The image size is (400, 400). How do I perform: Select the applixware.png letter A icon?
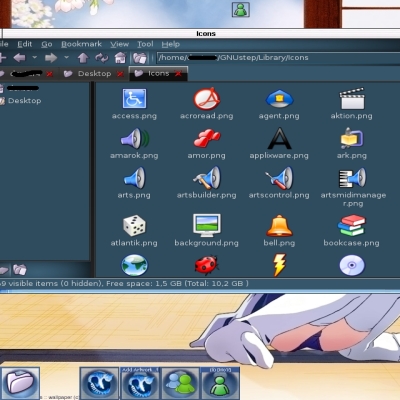279,138
